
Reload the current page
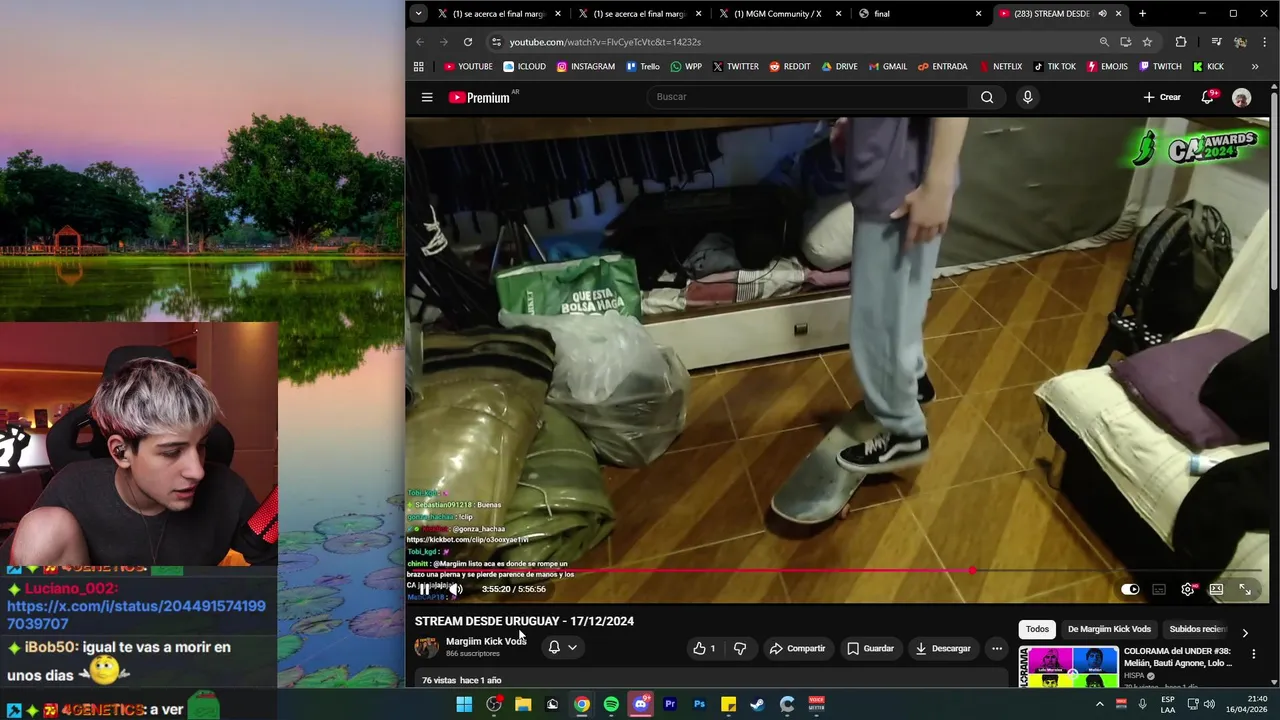(x=468, y=42)
